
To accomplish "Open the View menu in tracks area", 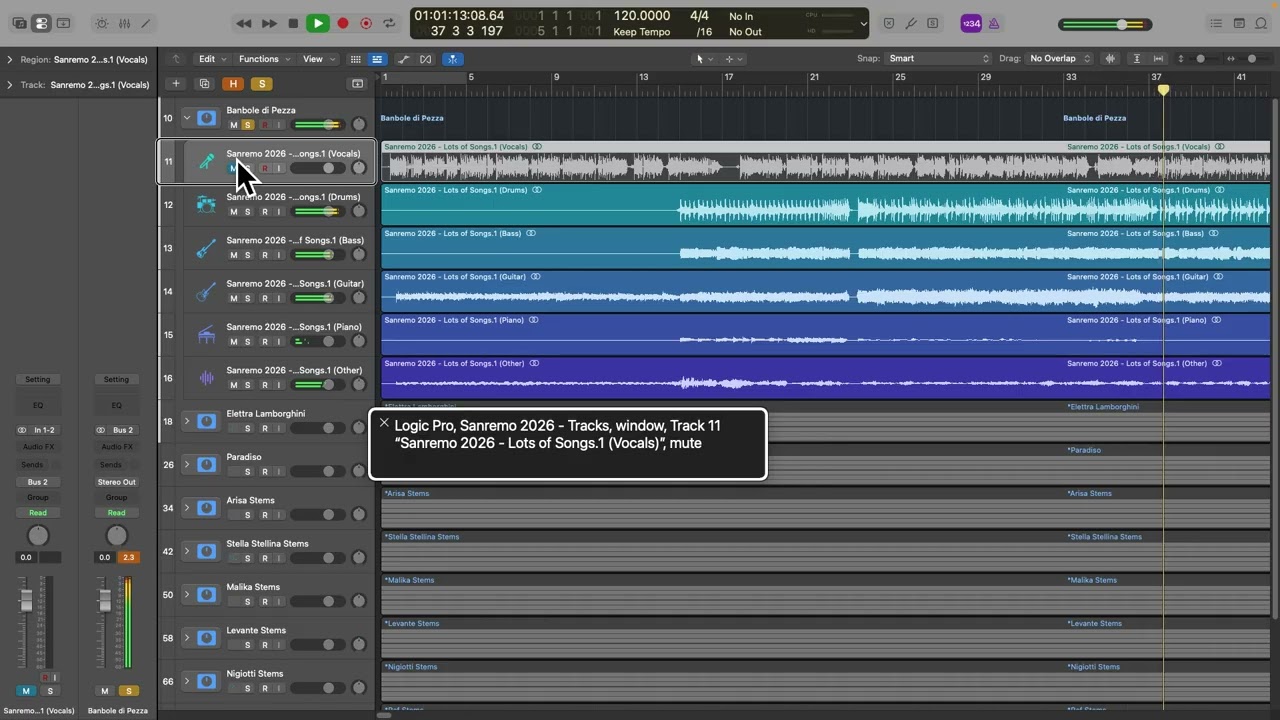I will [x=318, y=59].
